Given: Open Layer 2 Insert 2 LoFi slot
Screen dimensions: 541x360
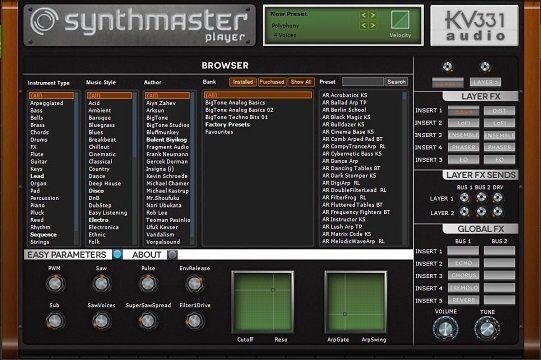Looking at the screenshot, I should pos(499,123).
